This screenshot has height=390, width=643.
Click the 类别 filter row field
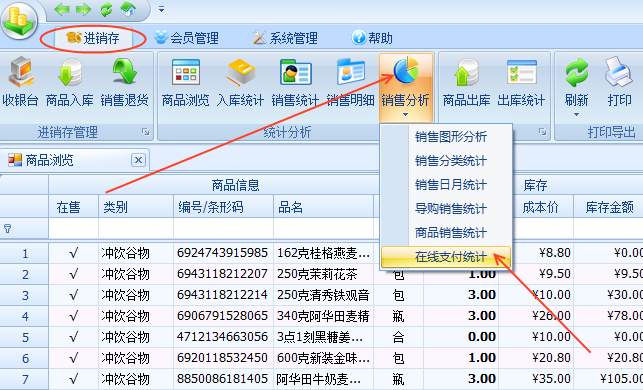[x=136, y=228]
